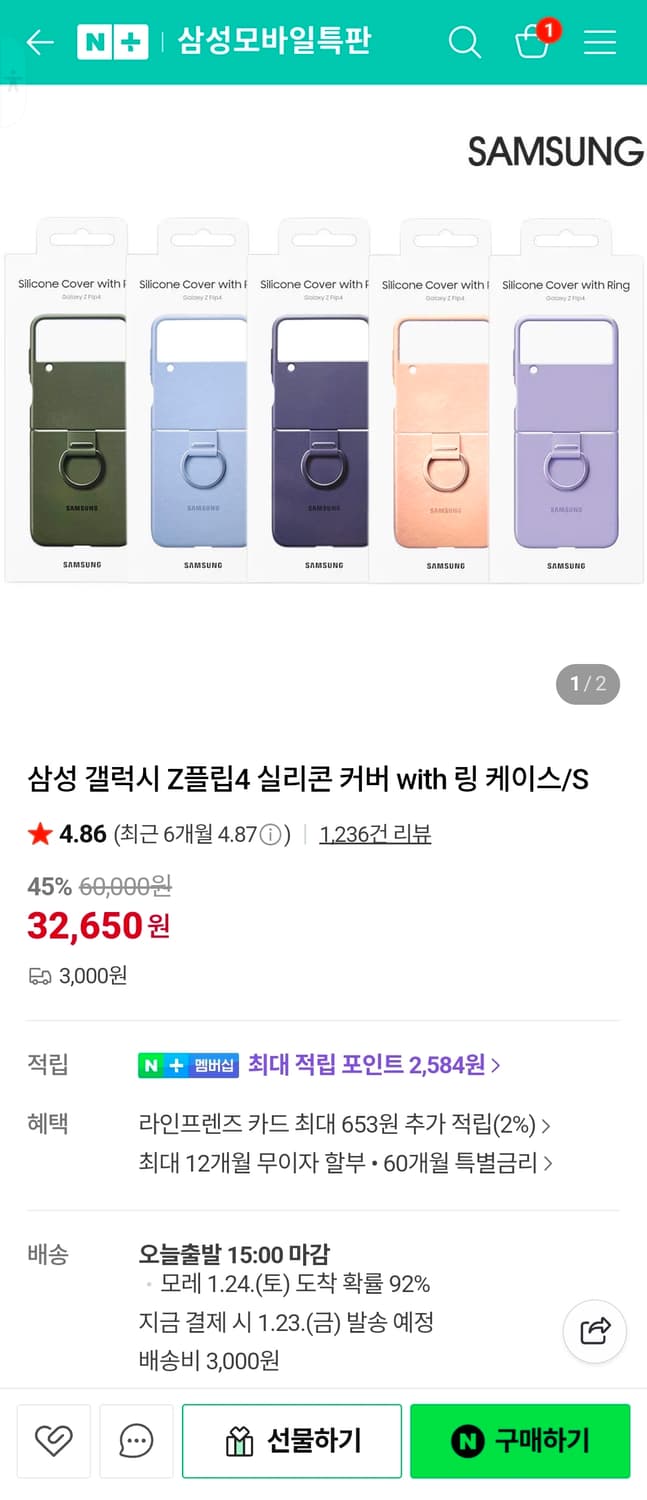Open the share icon above the bottom bar
Viewport: 647px width, 1500px height.
(x=594, y=1332)
